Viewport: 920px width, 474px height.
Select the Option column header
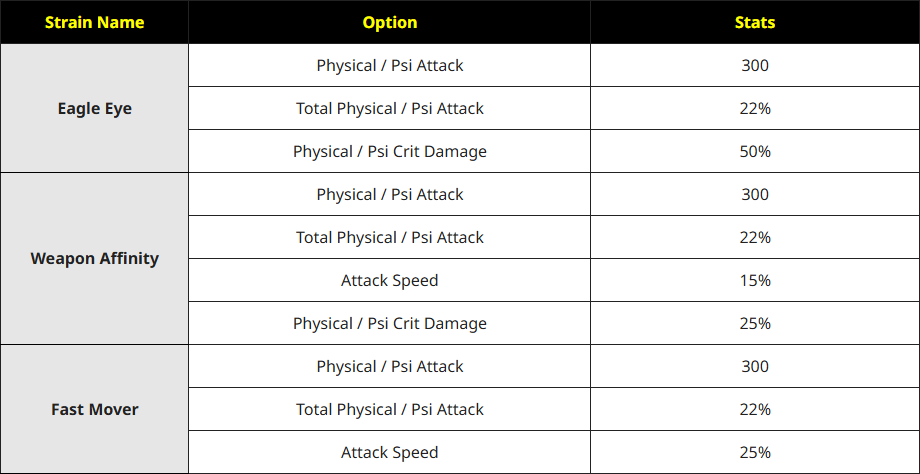(x=390, y=22)
